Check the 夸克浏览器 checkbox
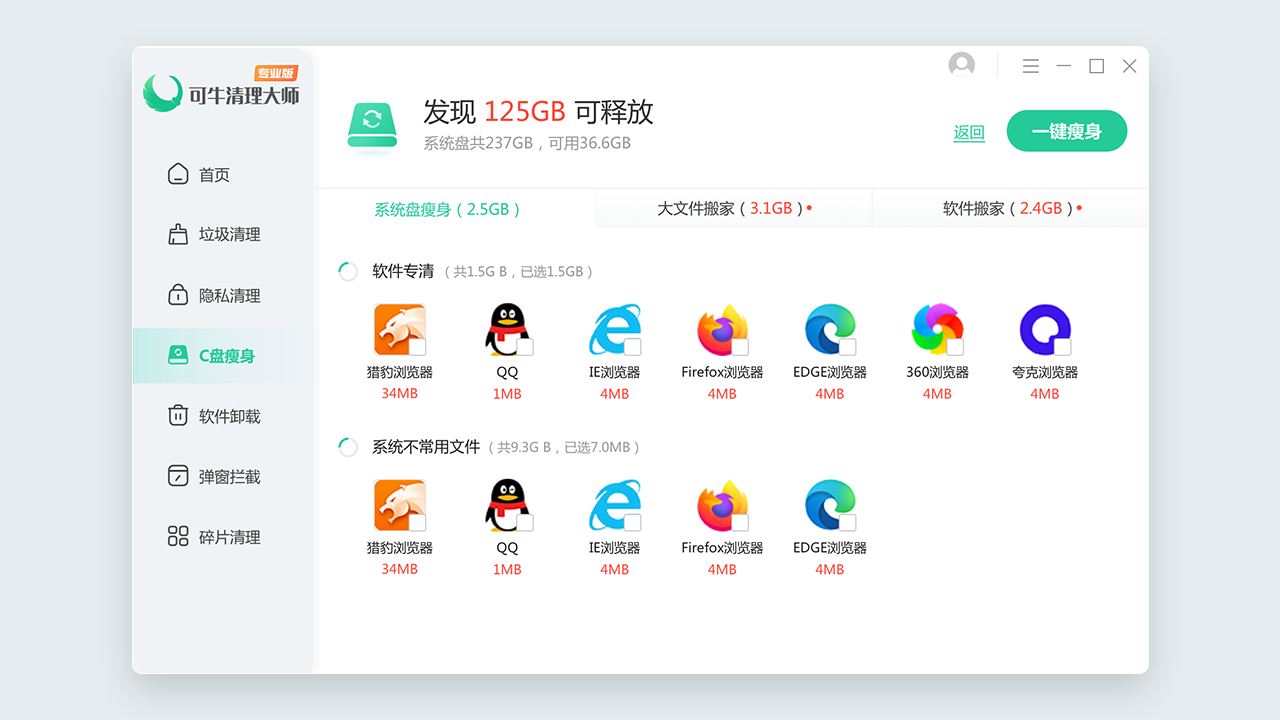Image resolution: width=1280 pixels, height=720 pixels. click(1062, 347)
